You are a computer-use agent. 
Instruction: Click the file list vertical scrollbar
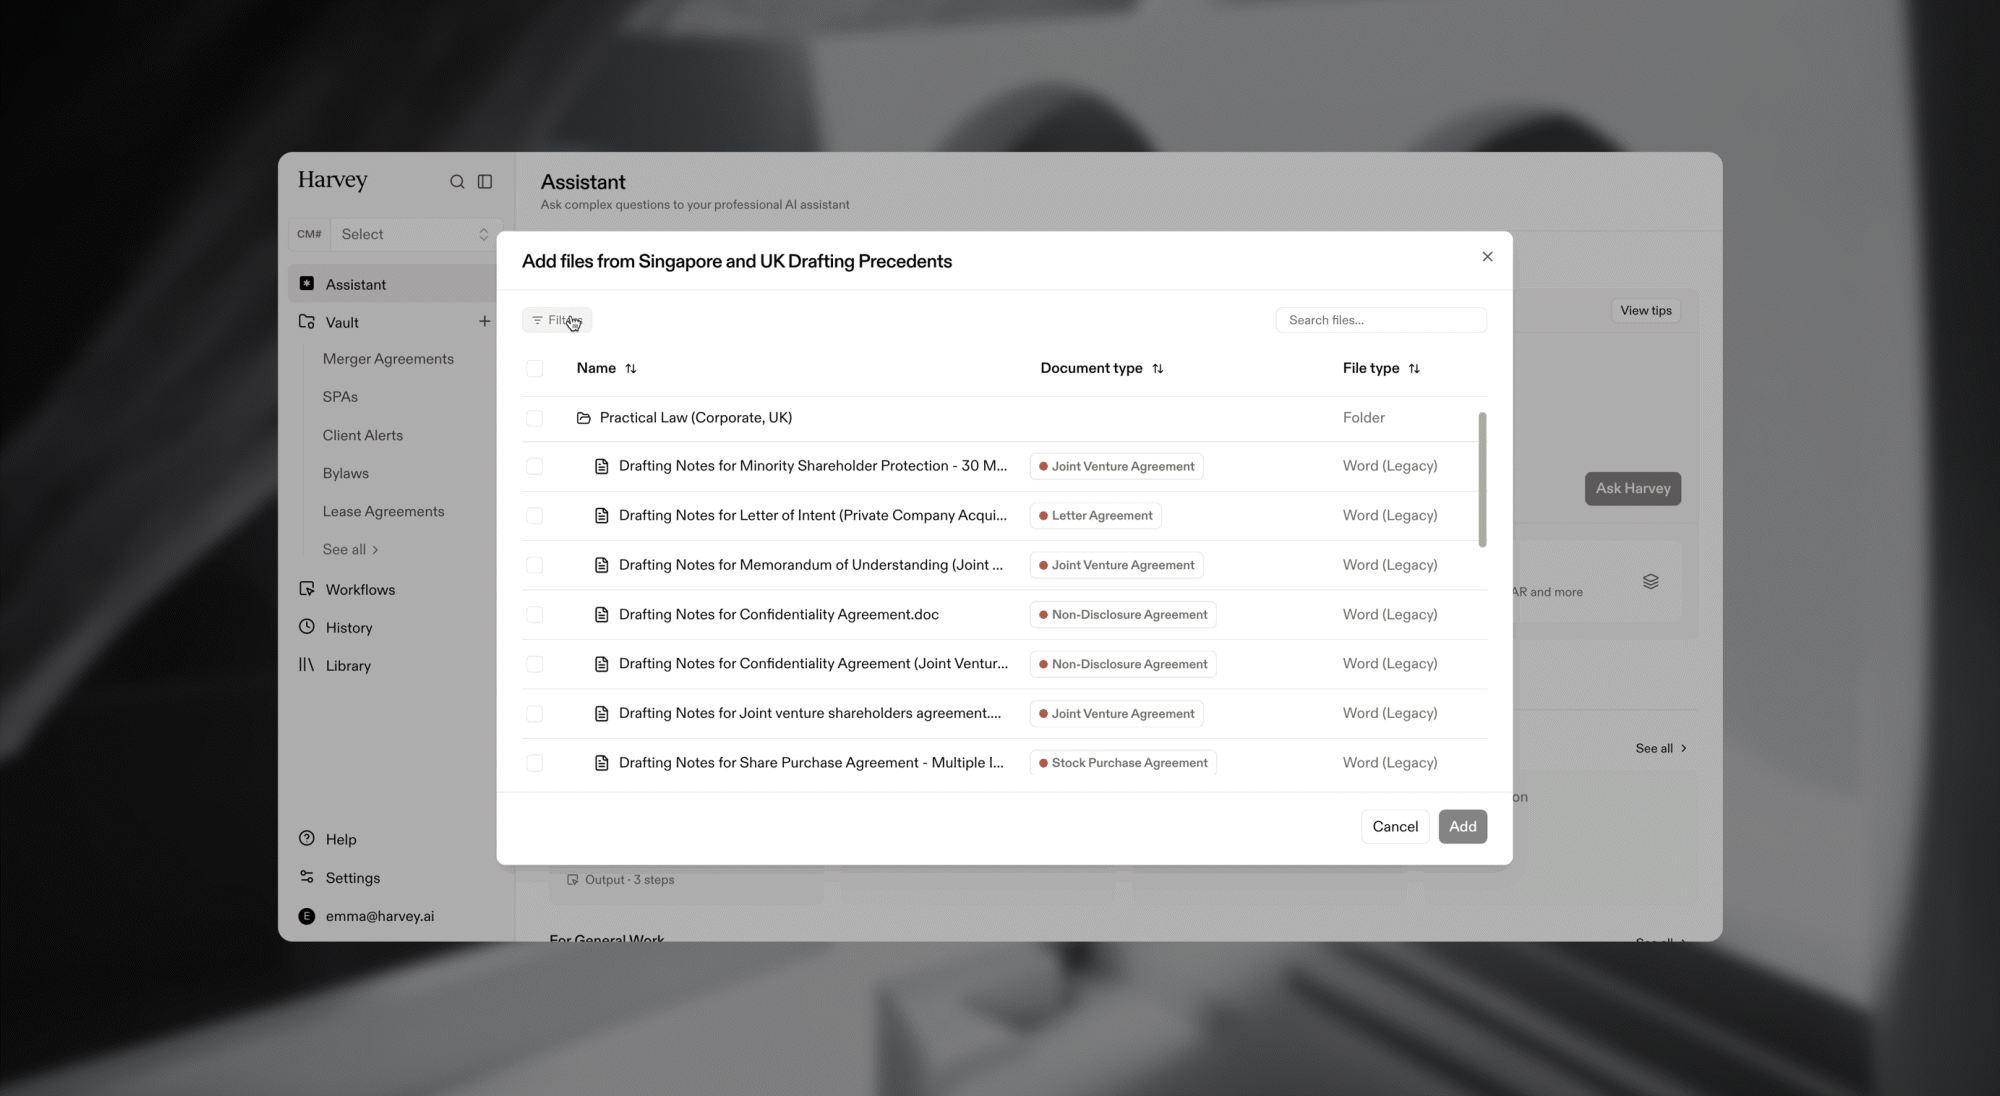1482,480
